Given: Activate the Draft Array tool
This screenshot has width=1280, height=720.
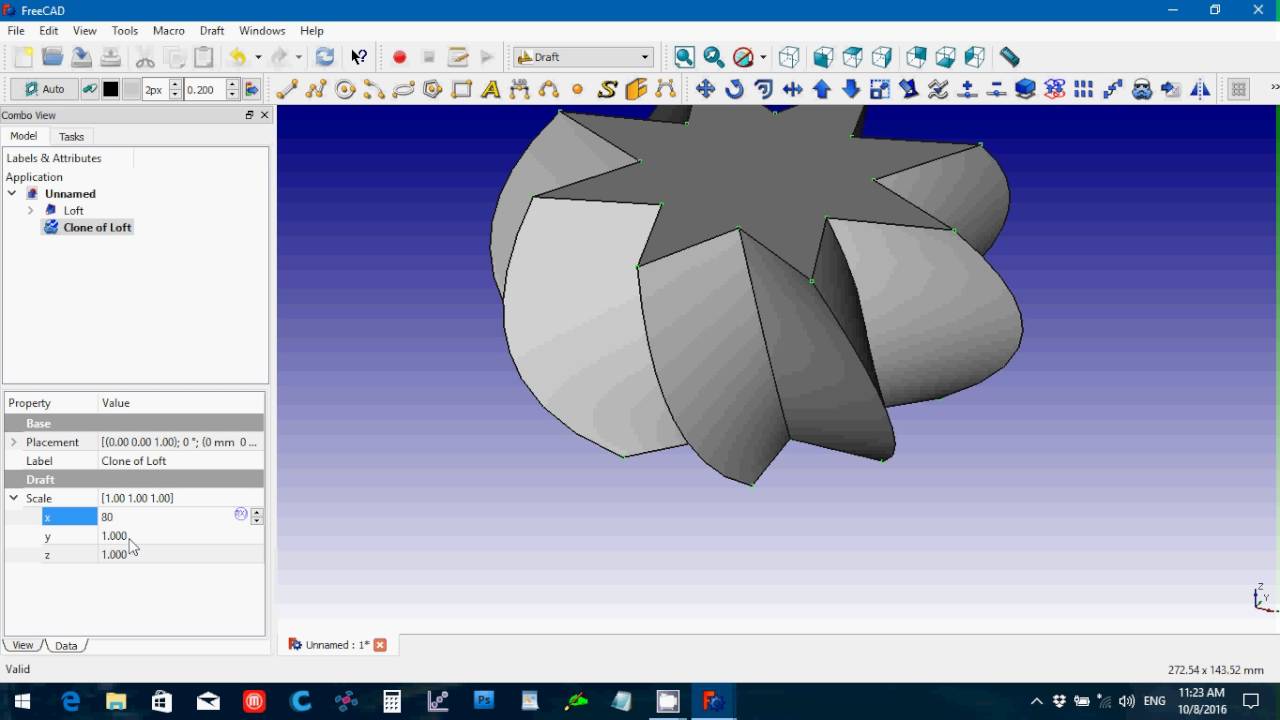Looking at the screenshot, I should pos(1083,89).
